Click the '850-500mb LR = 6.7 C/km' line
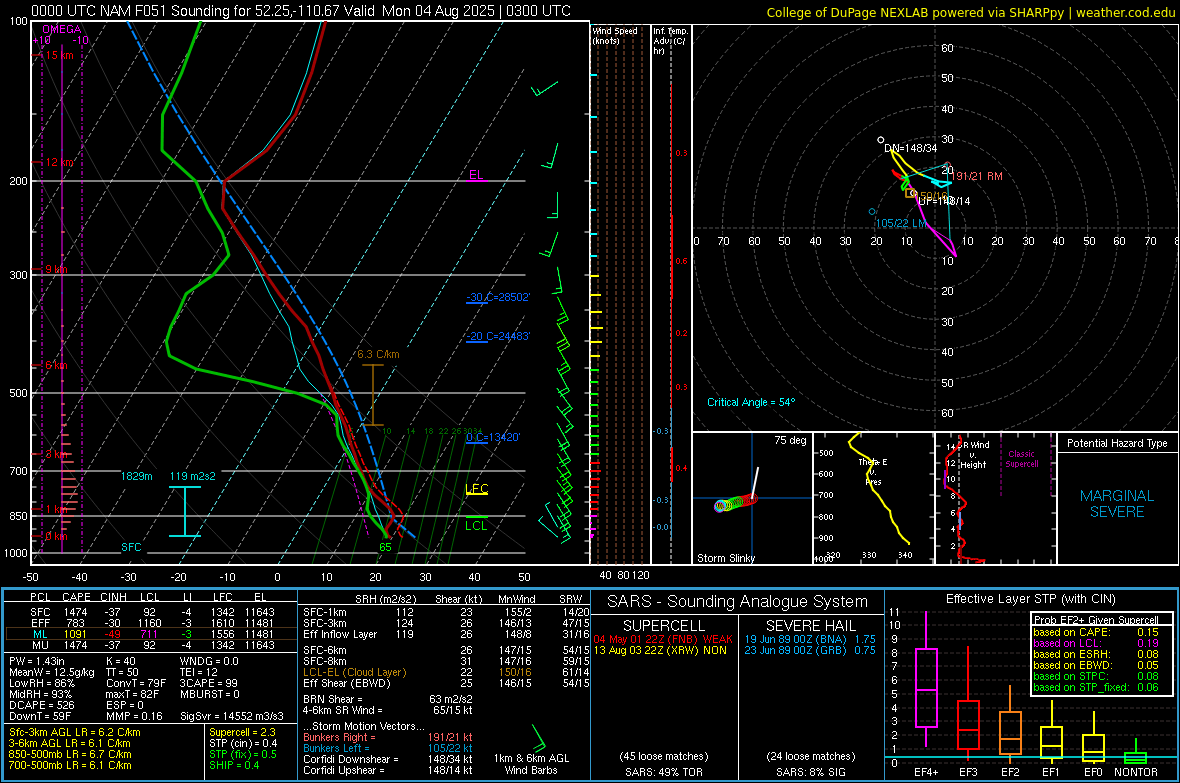This screenshot has width=1180, height=783. (x=70, y=754)
